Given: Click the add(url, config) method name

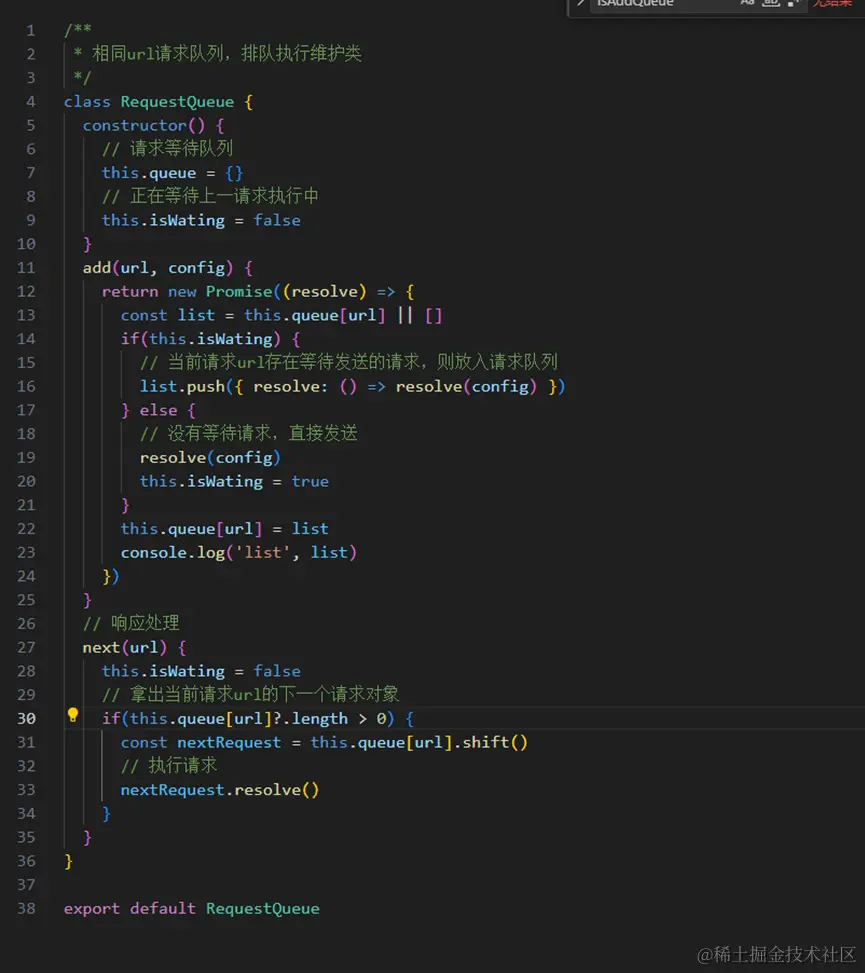Looking at the screenshot, I should tap(97, 268).
